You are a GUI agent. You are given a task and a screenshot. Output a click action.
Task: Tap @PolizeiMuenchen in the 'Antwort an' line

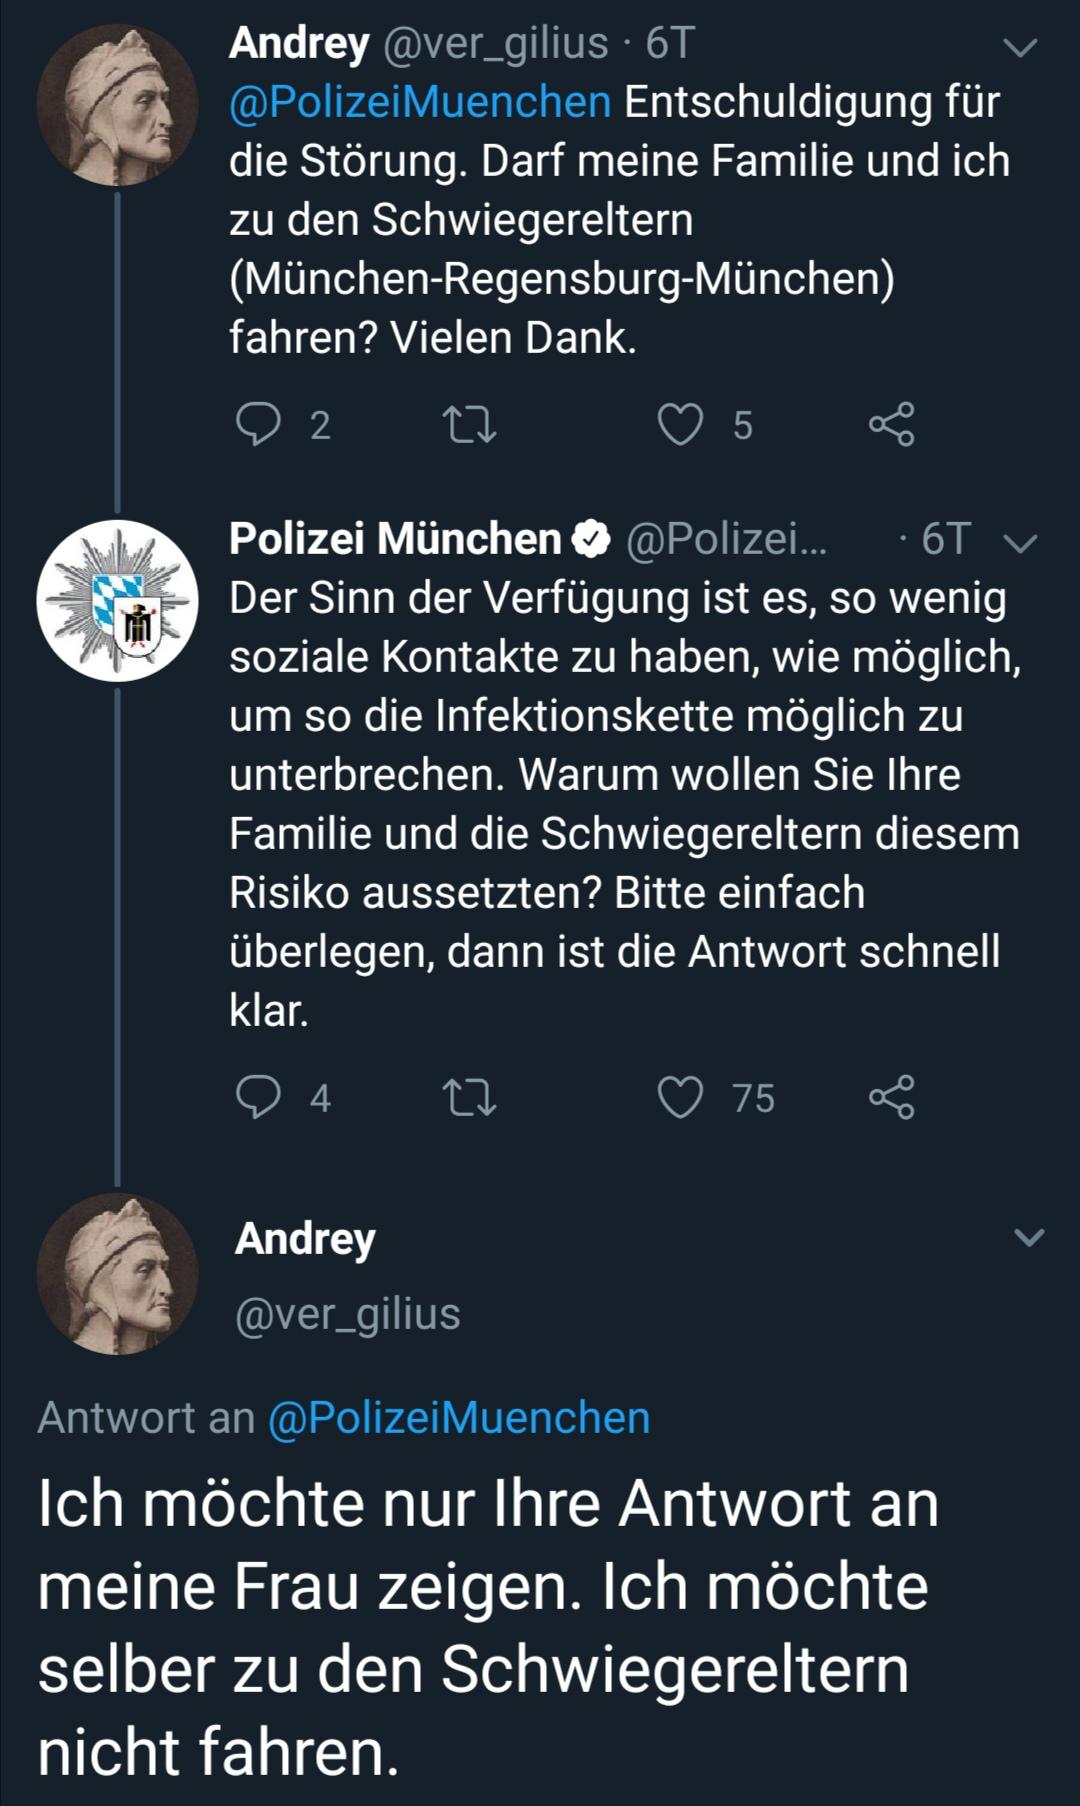(x=459, y=1418)
